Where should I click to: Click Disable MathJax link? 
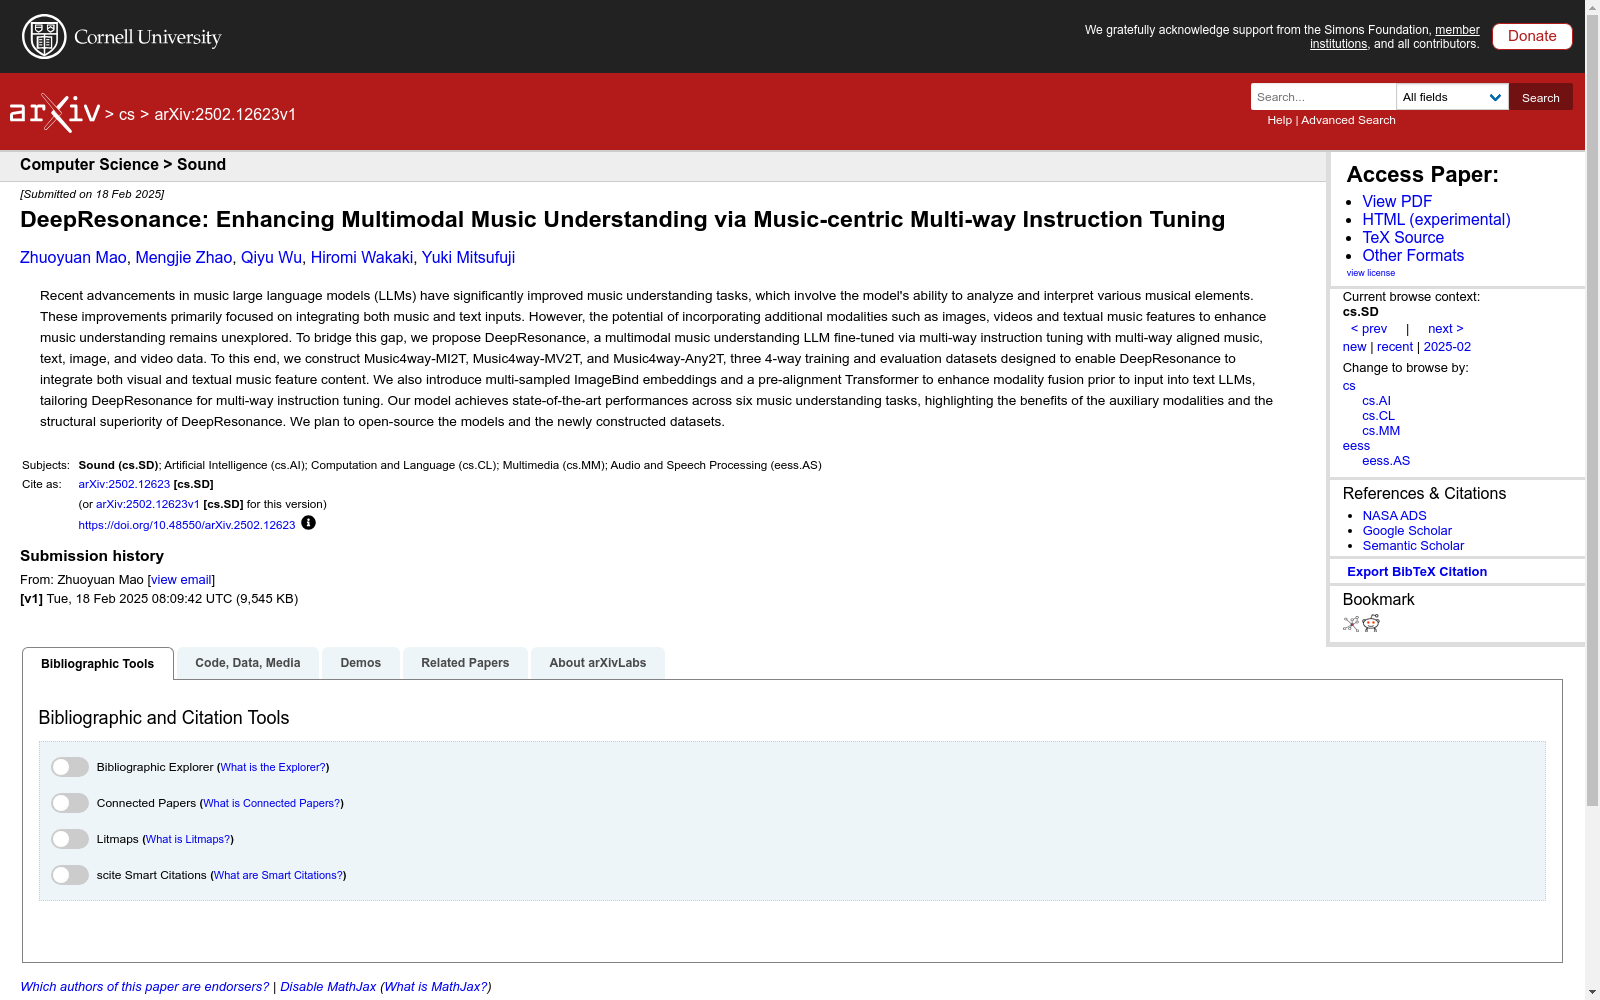point(328,987)
